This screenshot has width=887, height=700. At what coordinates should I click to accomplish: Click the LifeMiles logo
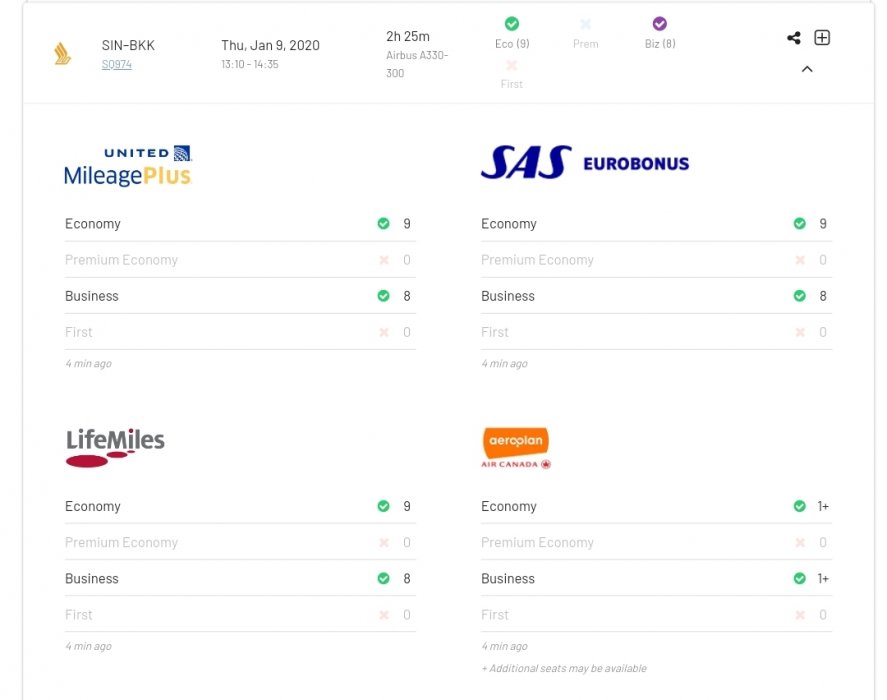coord(115,447)
